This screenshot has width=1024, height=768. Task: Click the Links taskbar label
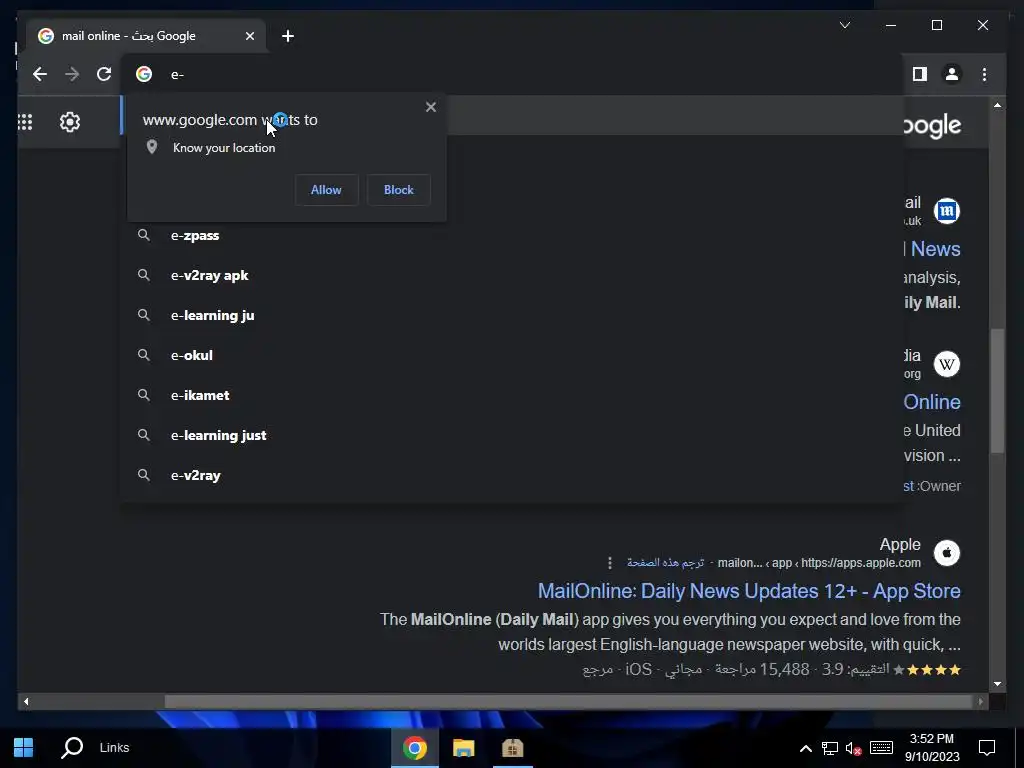pyautogui.click(x=114, y=748)
